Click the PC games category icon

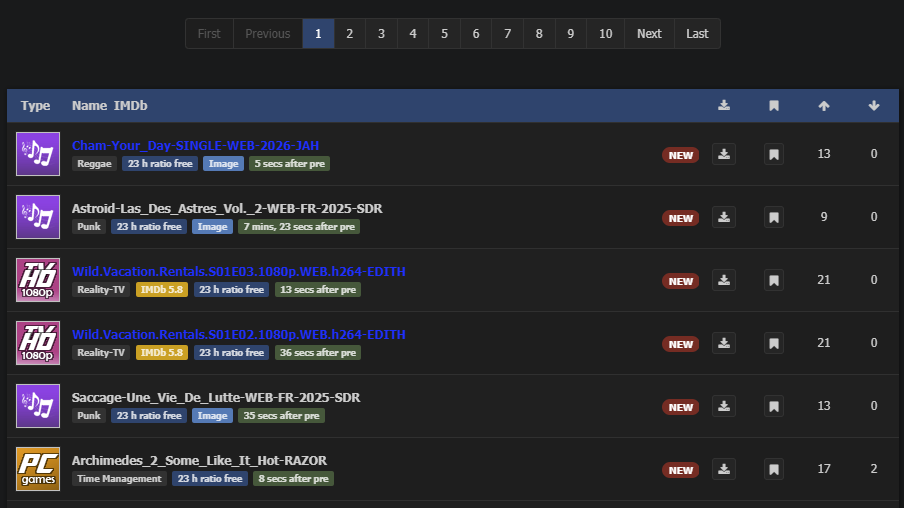(x=38, y=469)
